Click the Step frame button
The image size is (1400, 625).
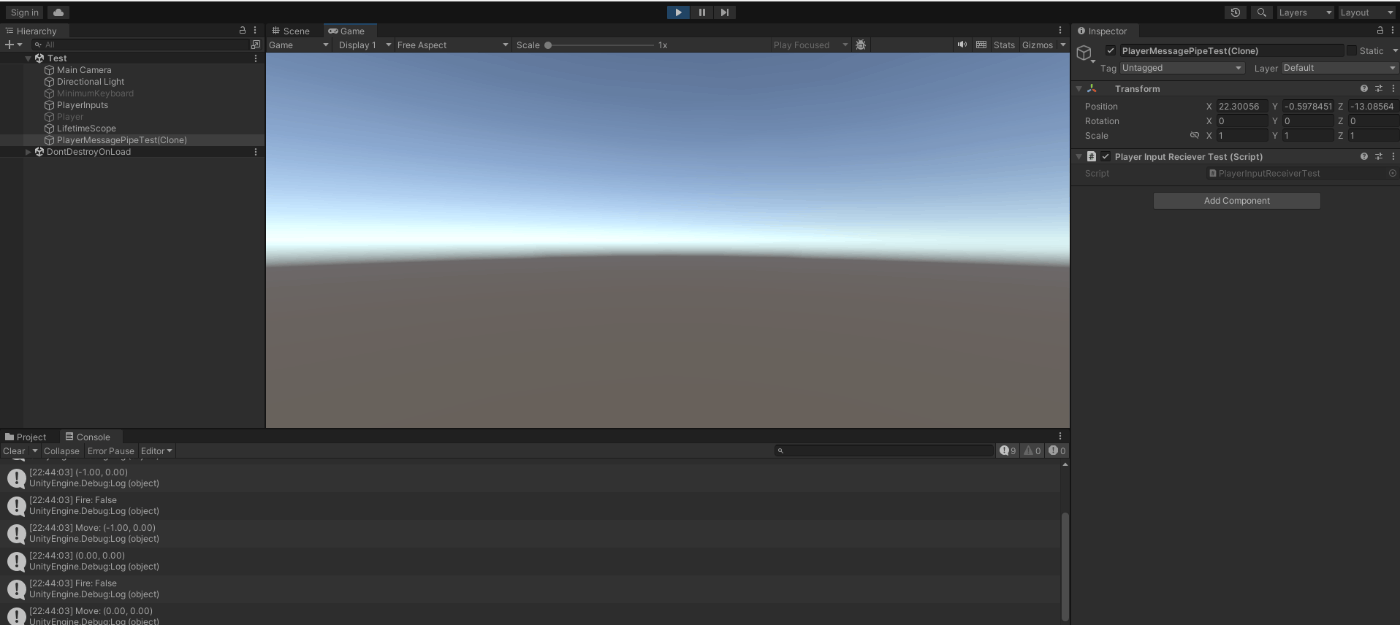click(x=725, y=12)
